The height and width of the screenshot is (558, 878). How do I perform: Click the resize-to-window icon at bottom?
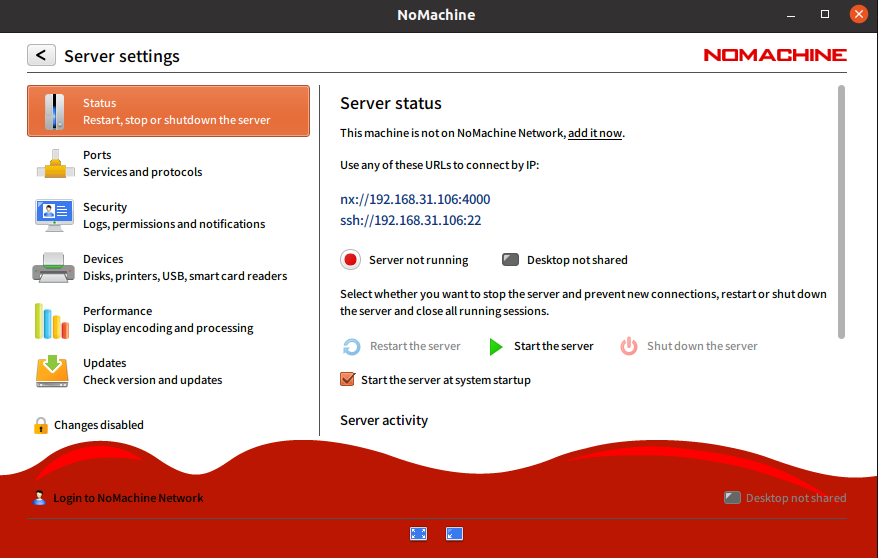click(x=454, y=534)
